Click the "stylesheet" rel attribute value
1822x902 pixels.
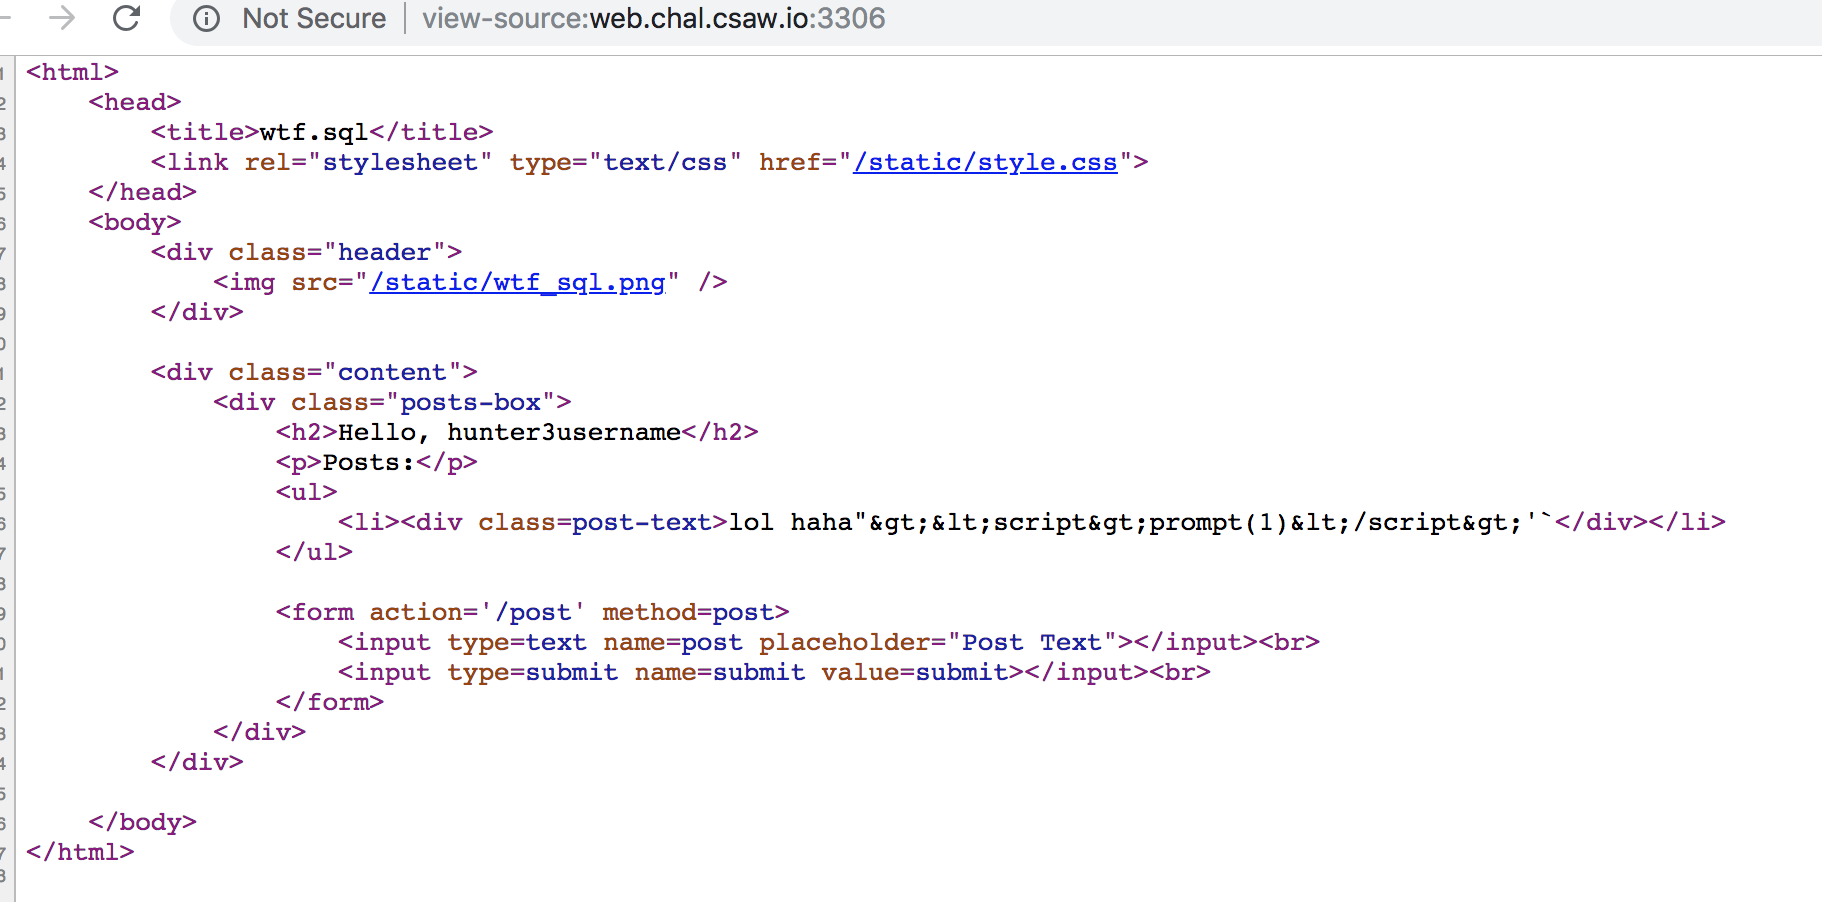tap(399, 162)
